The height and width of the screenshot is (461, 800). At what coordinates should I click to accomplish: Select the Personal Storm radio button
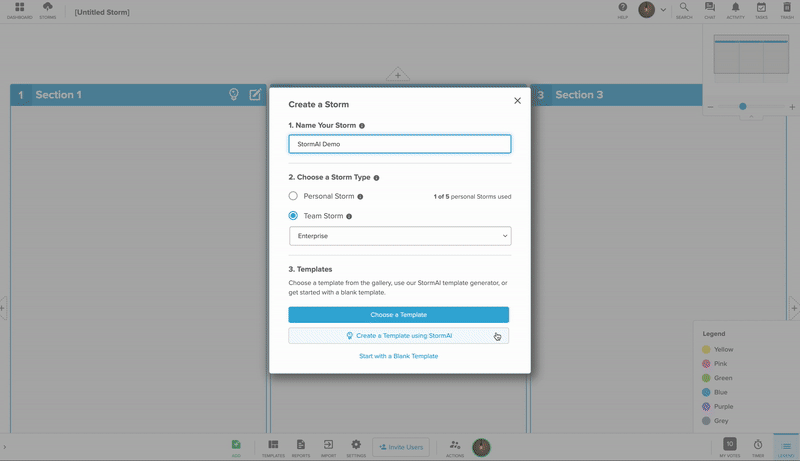tap(293, 196)
